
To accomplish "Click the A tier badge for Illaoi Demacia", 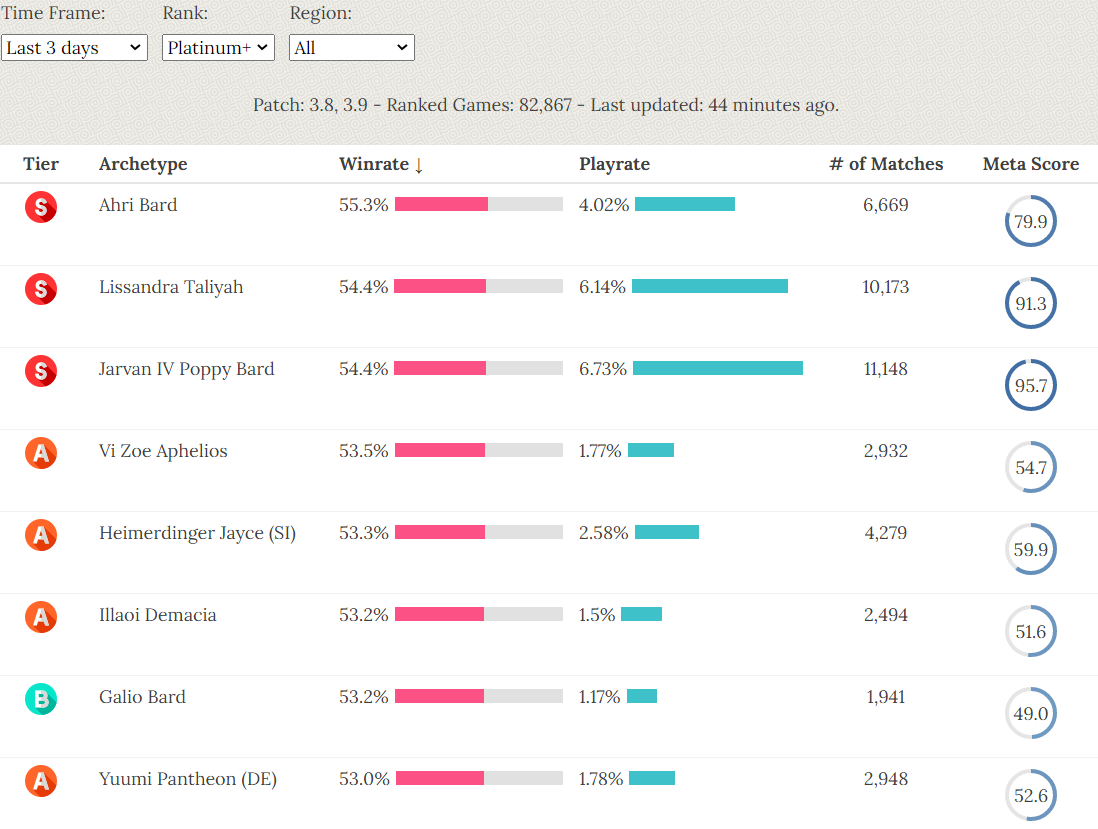I will 41,617.
